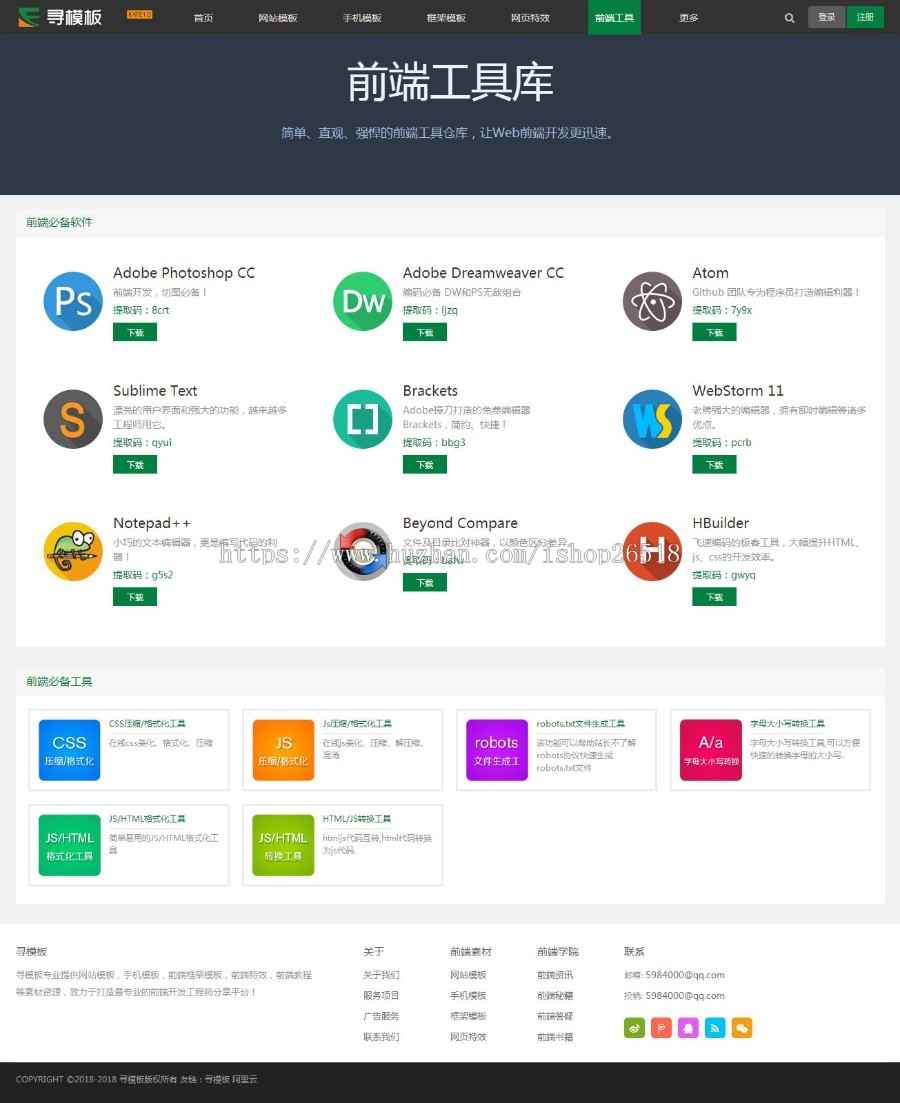Open the Js压缩/格式化工具 title link
900x1103 pixels.
(357, 724)
